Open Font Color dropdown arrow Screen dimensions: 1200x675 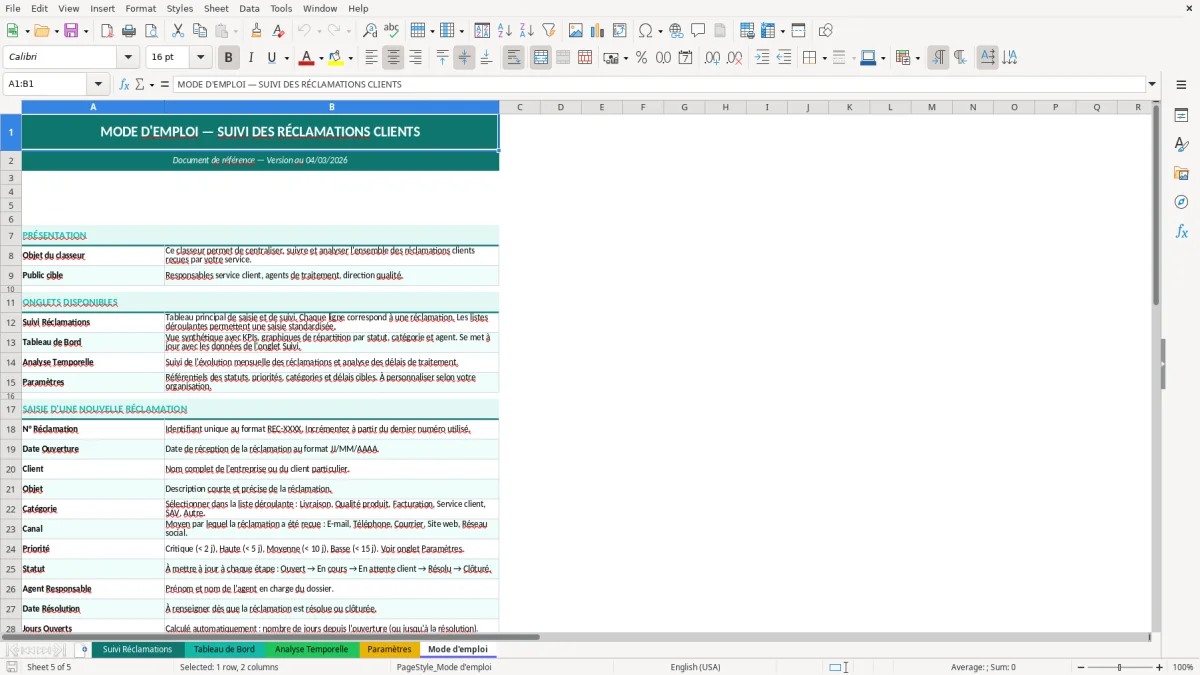tap(320, 58)
